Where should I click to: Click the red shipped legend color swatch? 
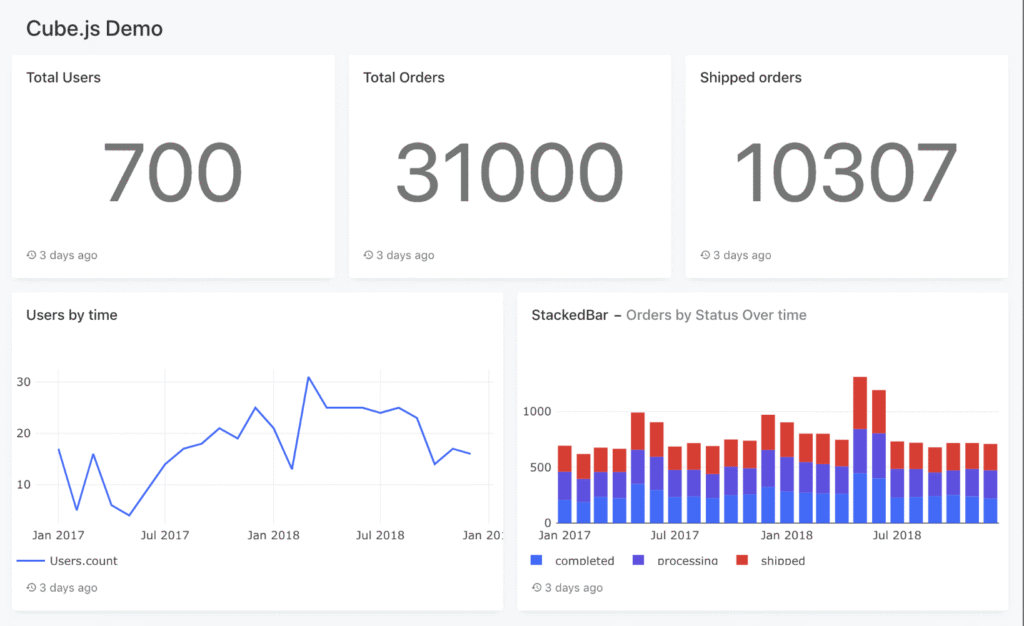[x=741, y=561]
